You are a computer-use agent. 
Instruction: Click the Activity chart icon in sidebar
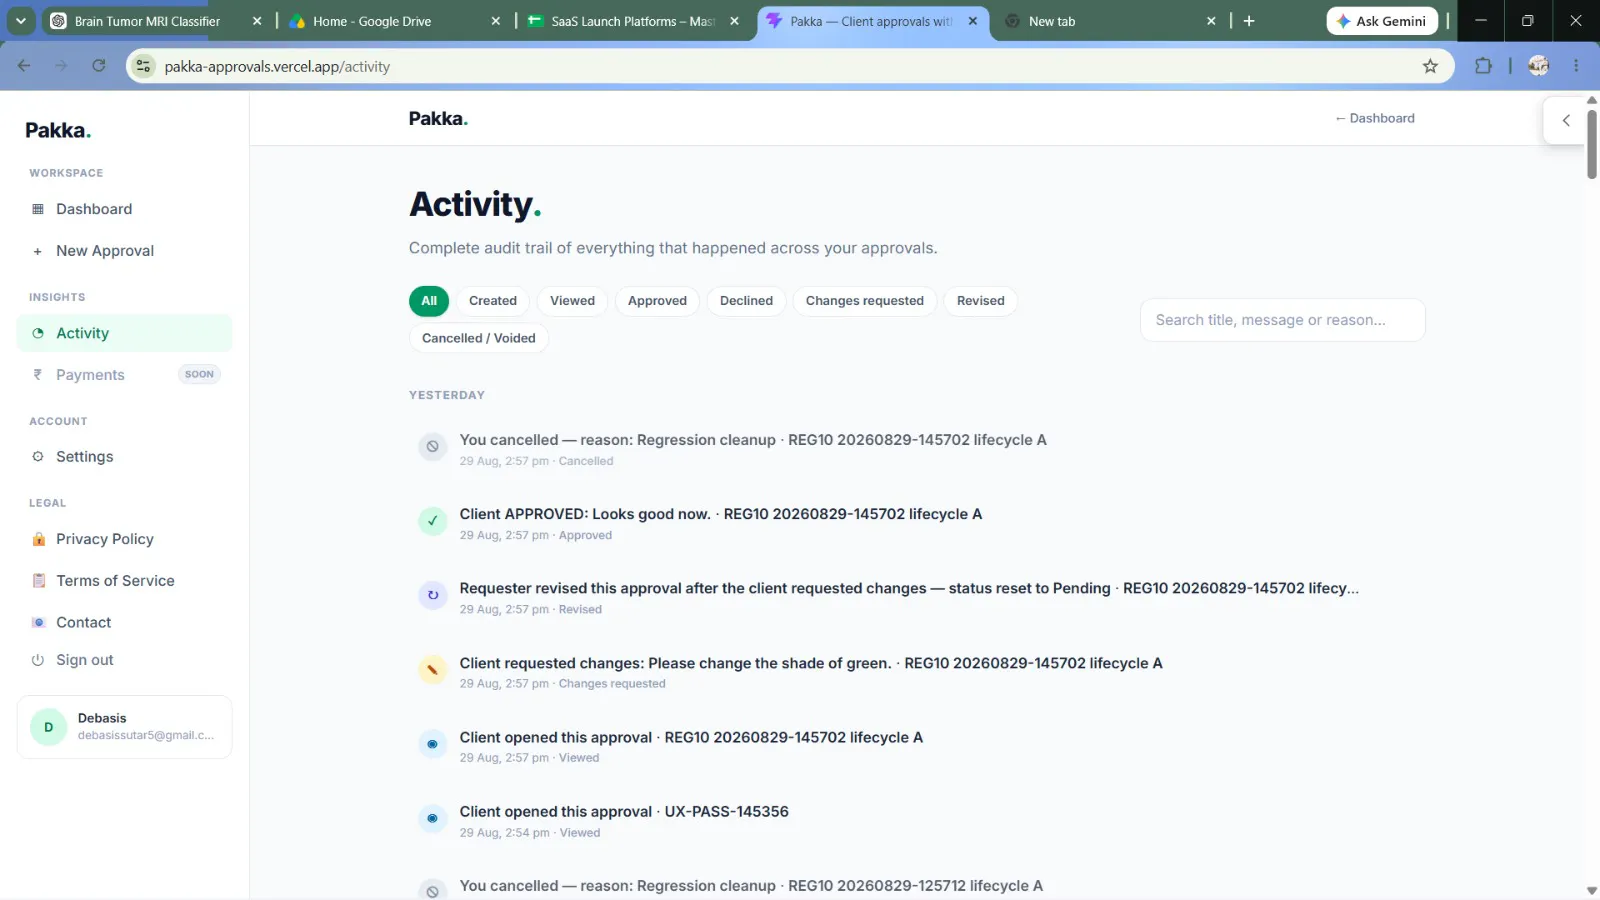tap(38, 333)
